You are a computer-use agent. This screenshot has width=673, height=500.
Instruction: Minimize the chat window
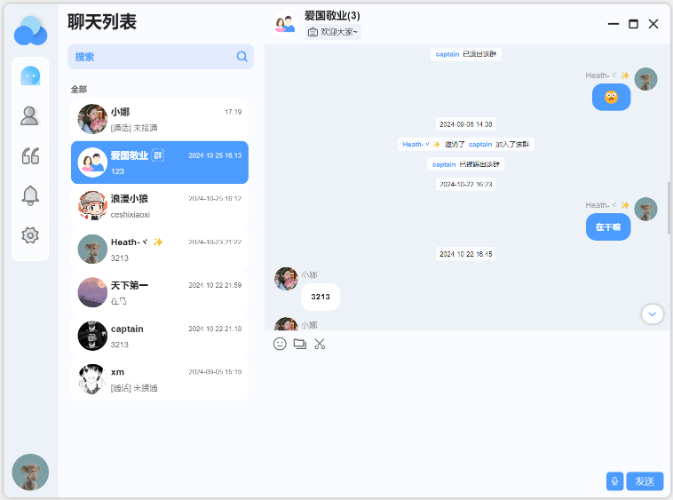click(x=613, y=24)
